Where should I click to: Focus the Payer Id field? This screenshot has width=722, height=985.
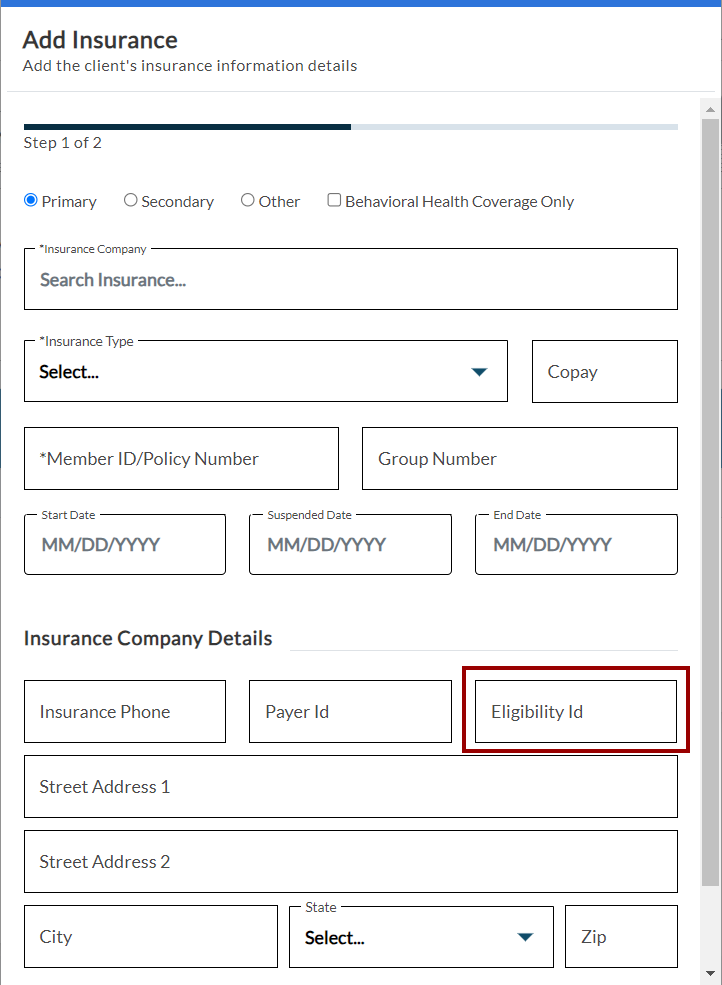click(350, 712)
